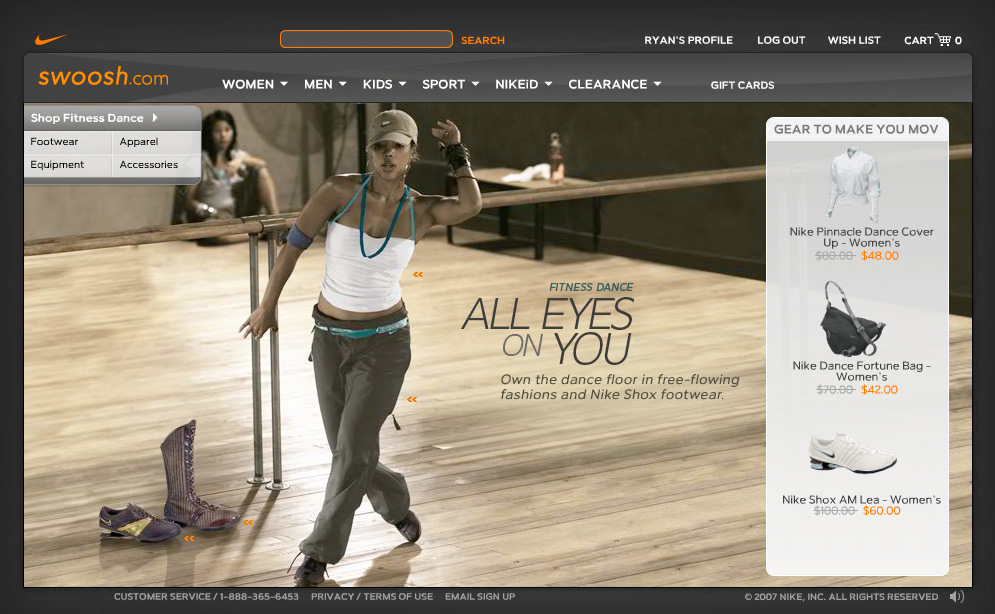Expand the Shop Fitness Dance arrow

(154, 118)
